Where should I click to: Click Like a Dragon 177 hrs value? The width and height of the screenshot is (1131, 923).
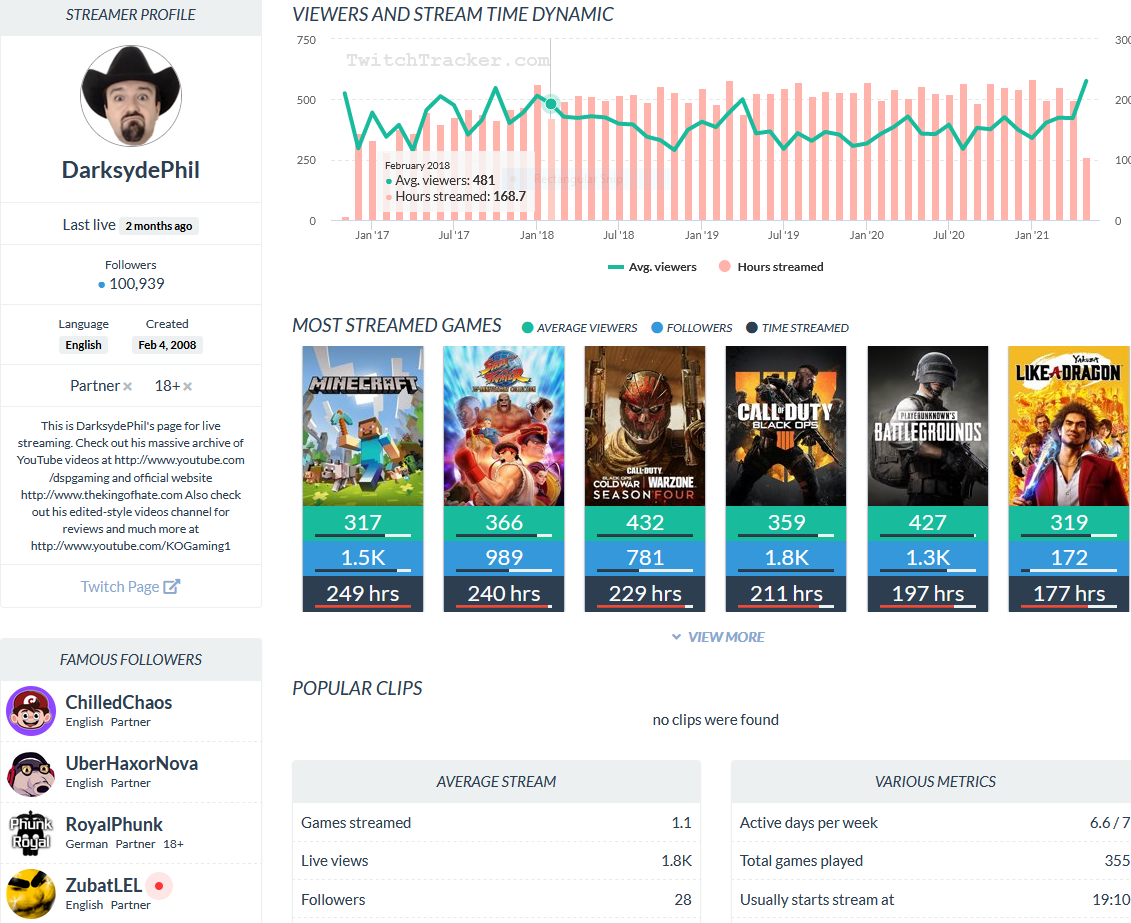tap(1069, 593)
